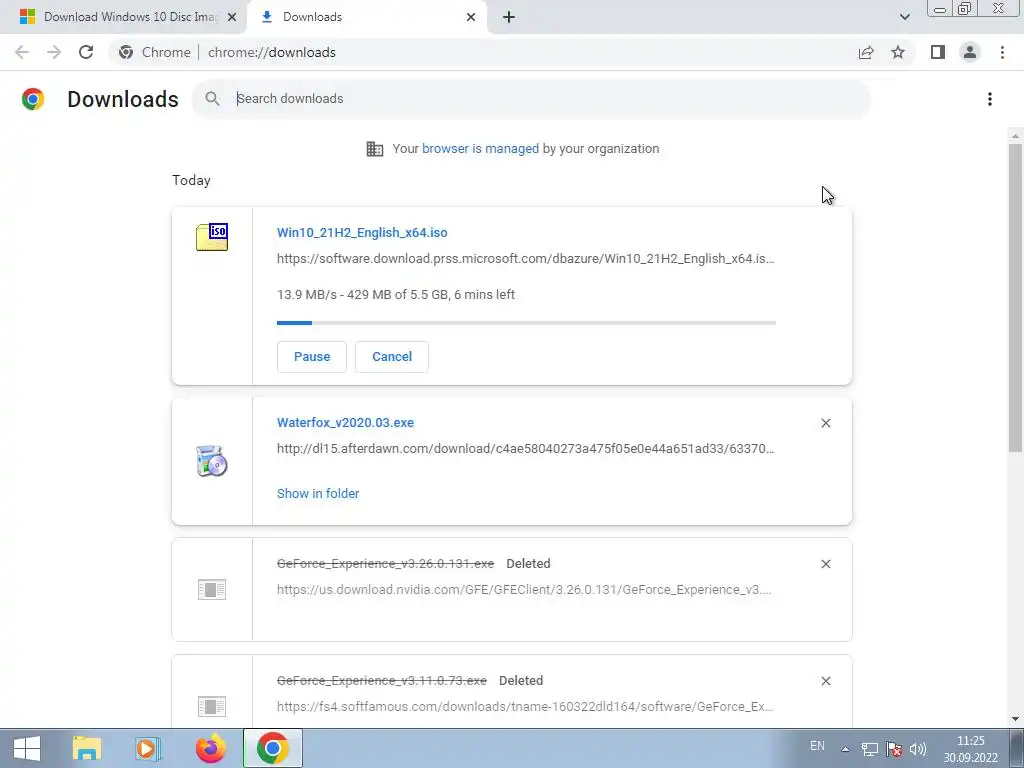Screen dimensions: 1024x768
Task: Open the profile avatar menu
Action: pyautogui.click(x=970, y=52)
